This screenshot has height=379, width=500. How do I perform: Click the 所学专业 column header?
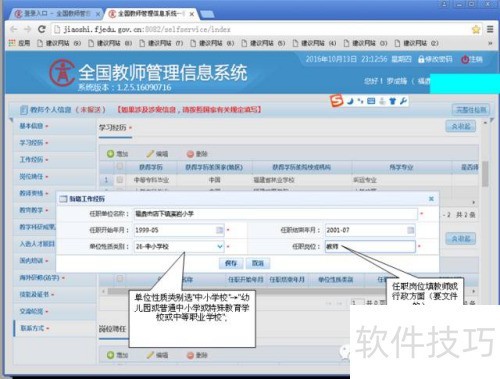401,167
